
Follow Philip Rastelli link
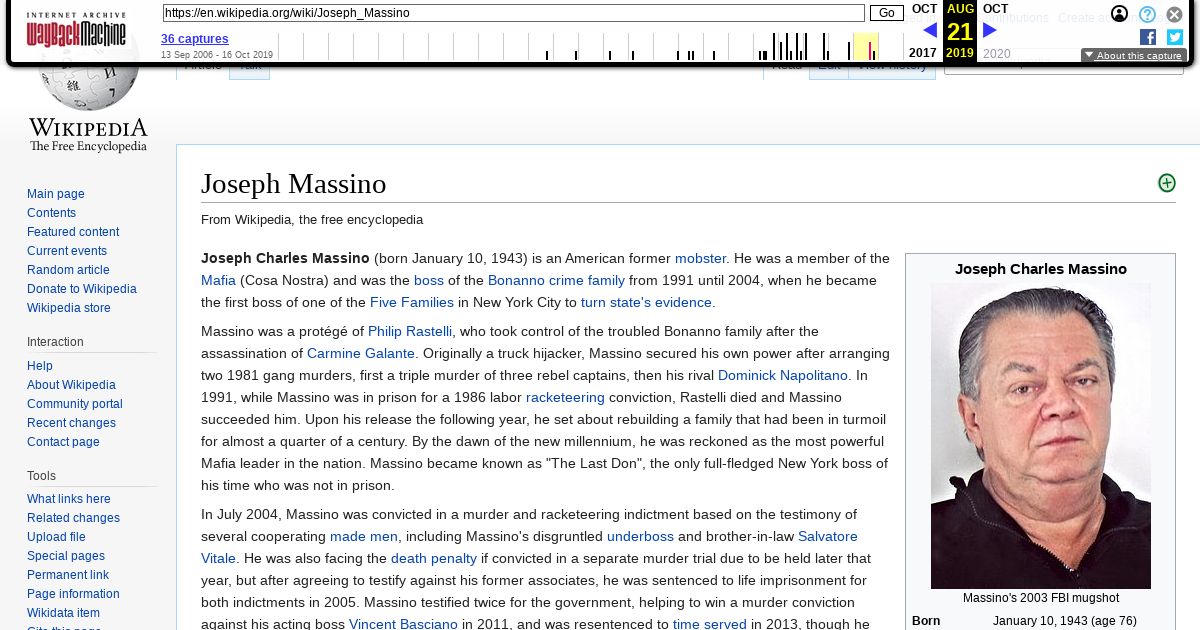point(410,331)
